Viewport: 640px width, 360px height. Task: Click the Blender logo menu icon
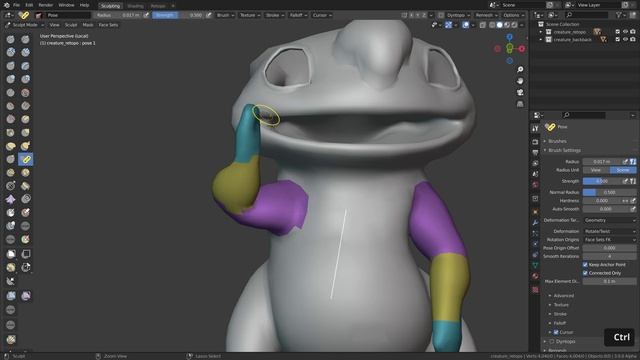point(6,5)
